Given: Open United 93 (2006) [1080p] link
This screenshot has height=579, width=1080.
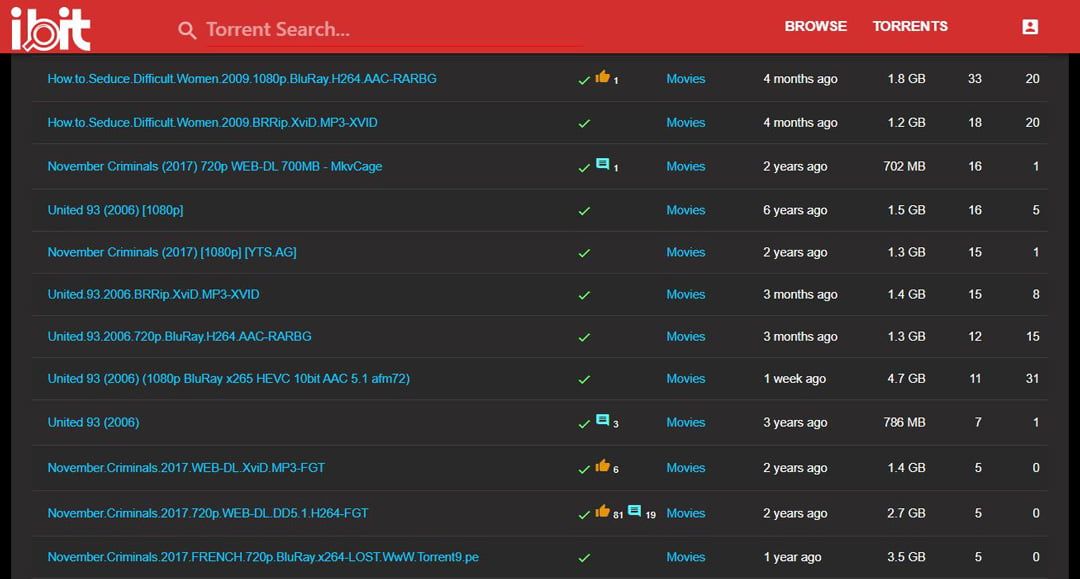Looking at the screenshot, I should click(115, 210).
